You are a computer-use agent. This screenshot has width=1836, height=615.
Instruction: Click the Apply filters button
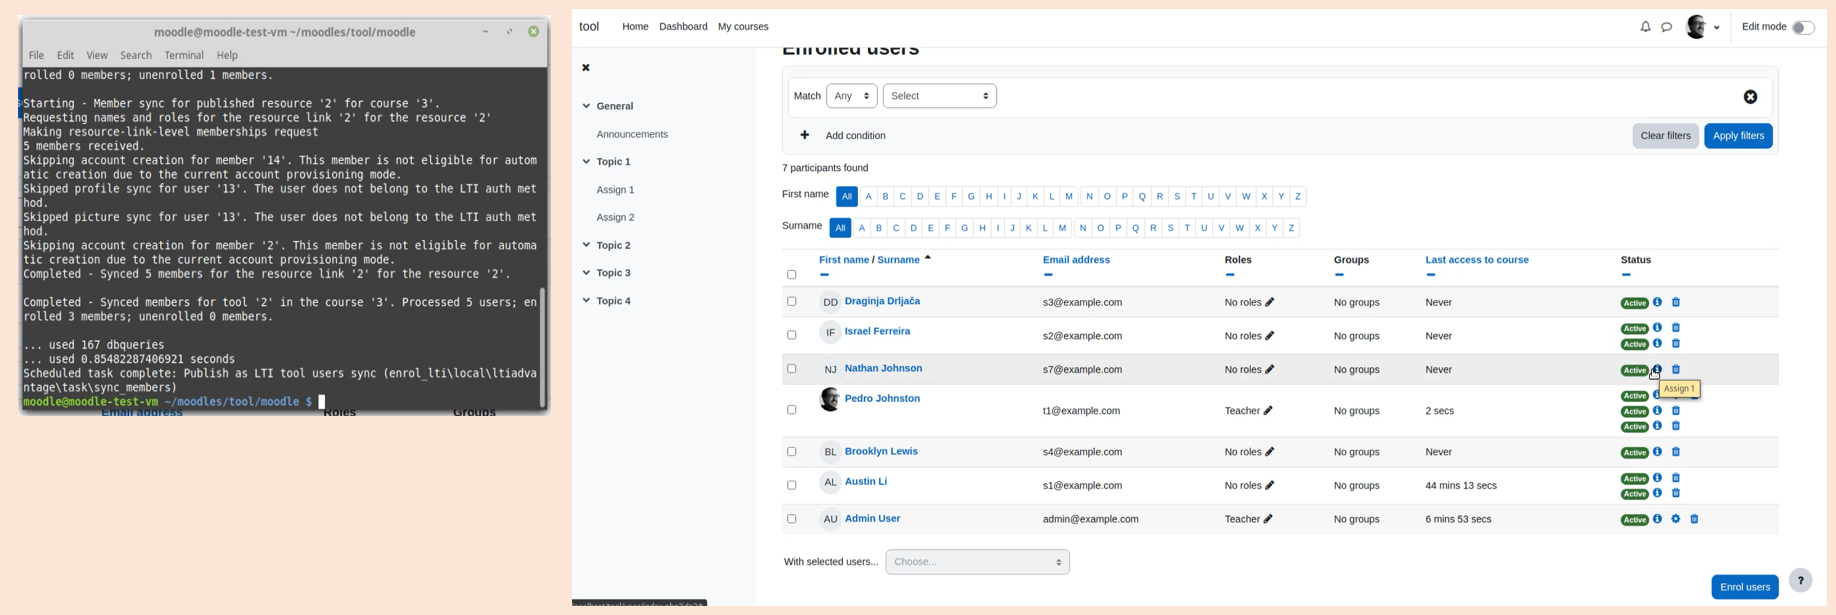click(1738, 136)
